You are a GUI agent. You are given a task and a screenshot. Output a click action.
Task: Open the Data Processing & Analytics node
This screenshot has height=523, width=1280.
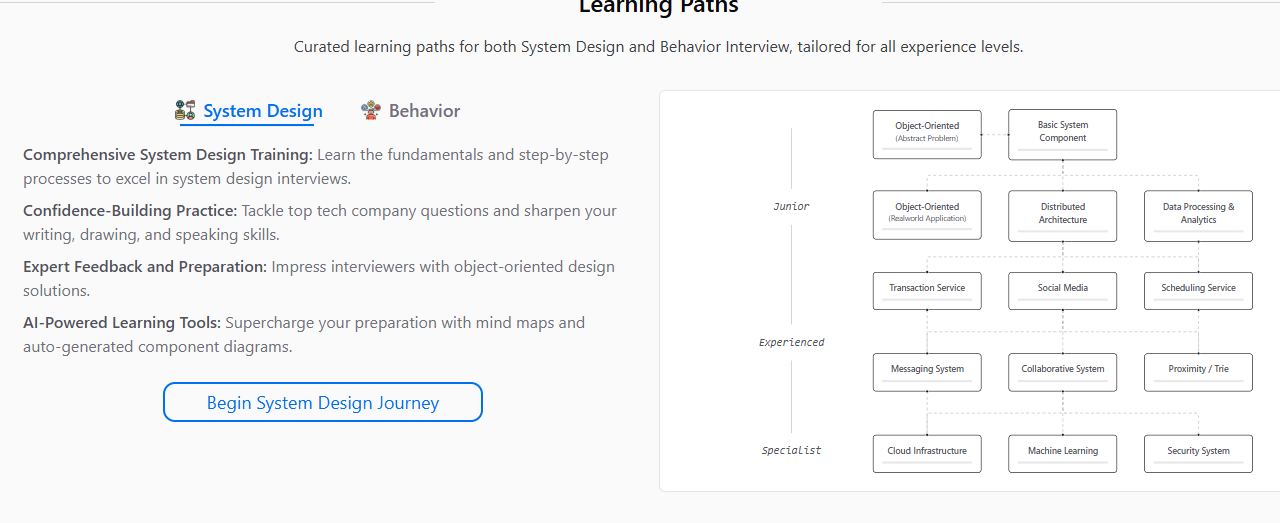click(1198, 215)
